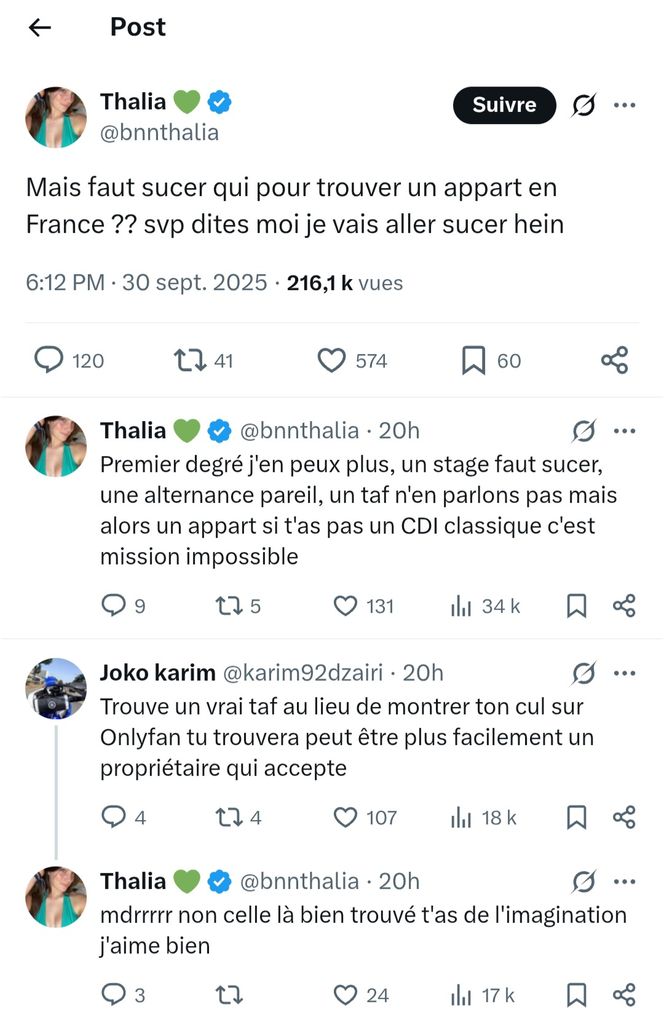Go back using the arrow icon
The width and height of the screenshot is (664, 1024).
point(40,28)
